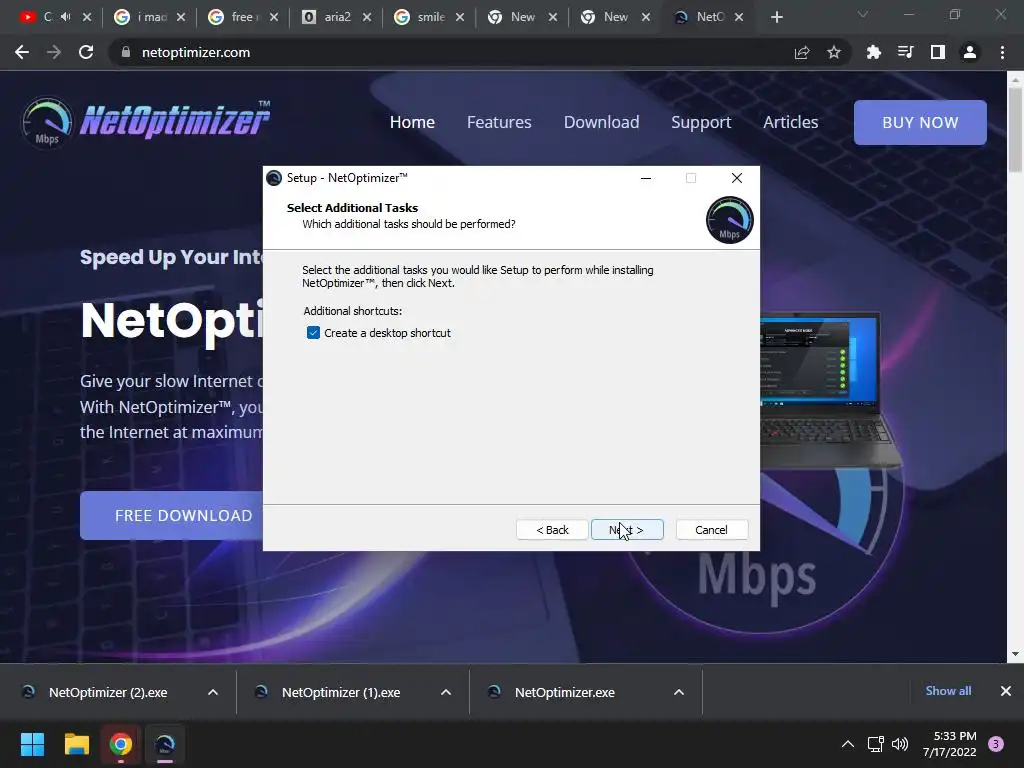Click the Setup title bar app icon
Viewport: 1024px width, 768px height.
(274, 178)
